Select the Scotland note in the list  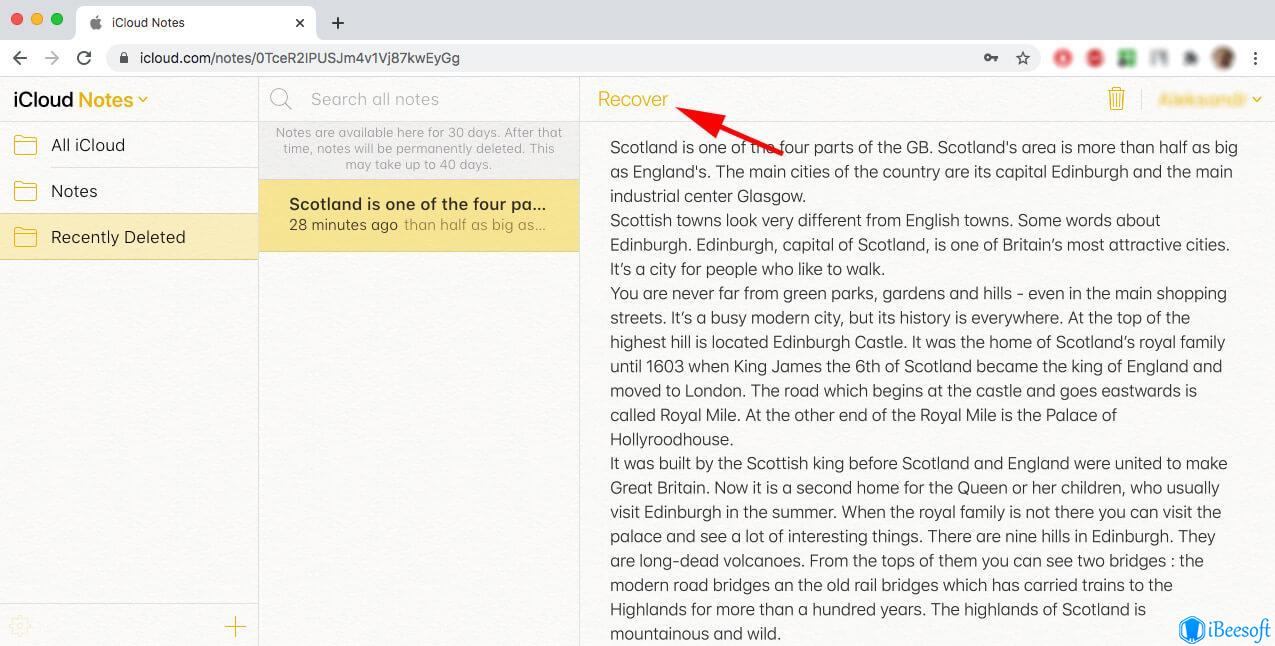pyautogui.click(x=419, y=215)
